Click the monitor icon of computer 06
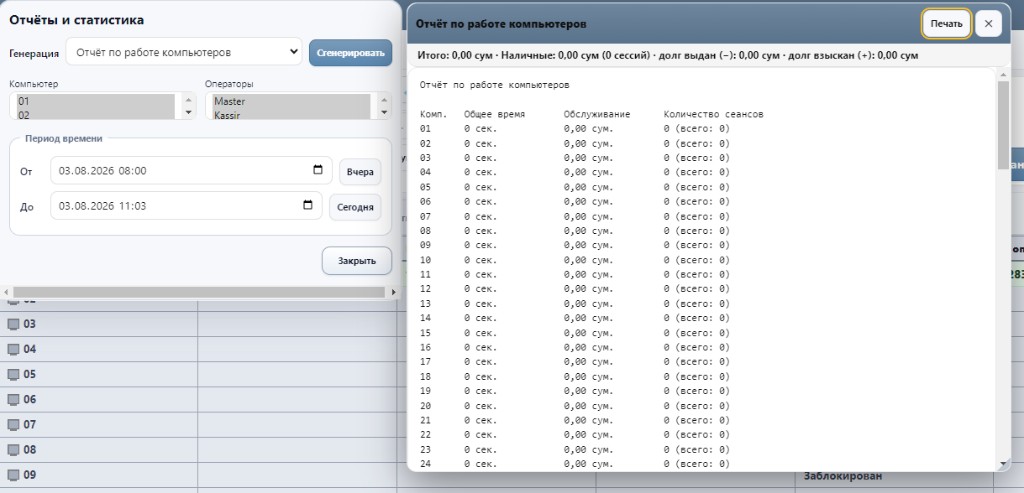 pos(13,400)
